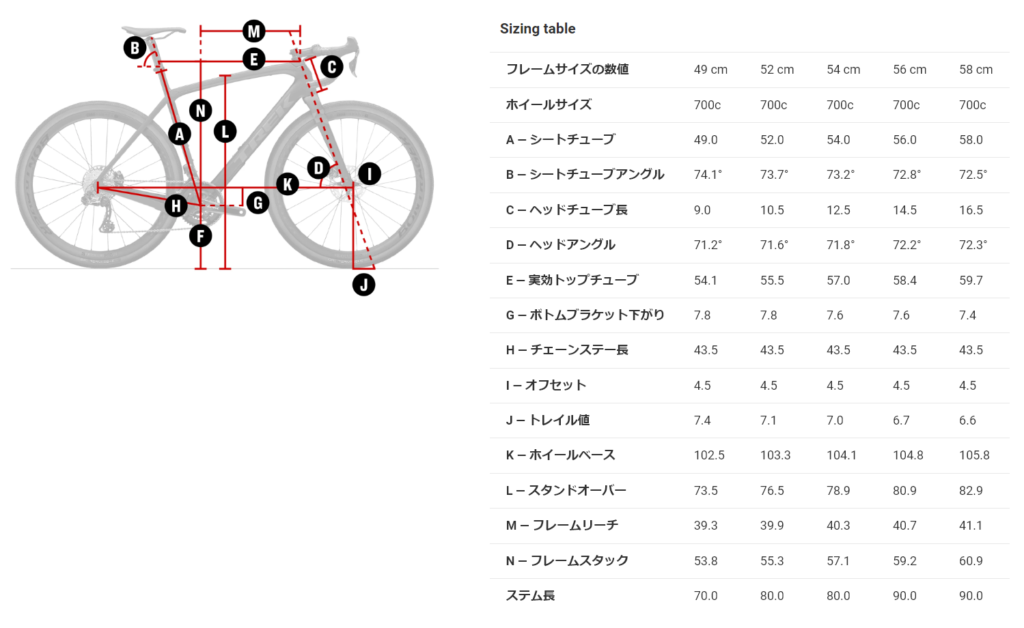The height and width of the screenshot is (628, 1024).
Task: Select the K wheelbase marker
Action: [x=288, y=184]
